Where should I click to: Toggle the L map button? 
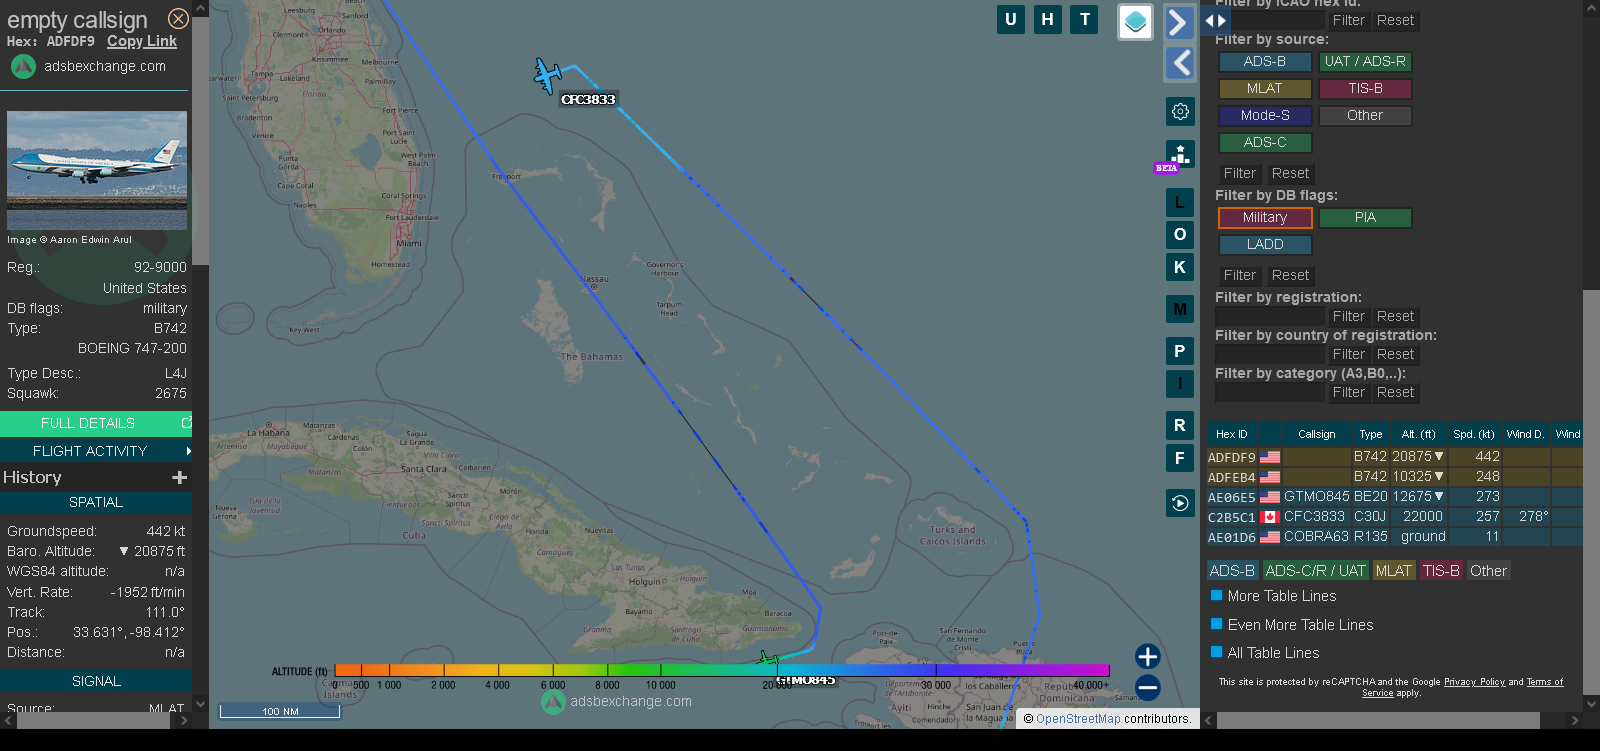[x=1180, y=202]
